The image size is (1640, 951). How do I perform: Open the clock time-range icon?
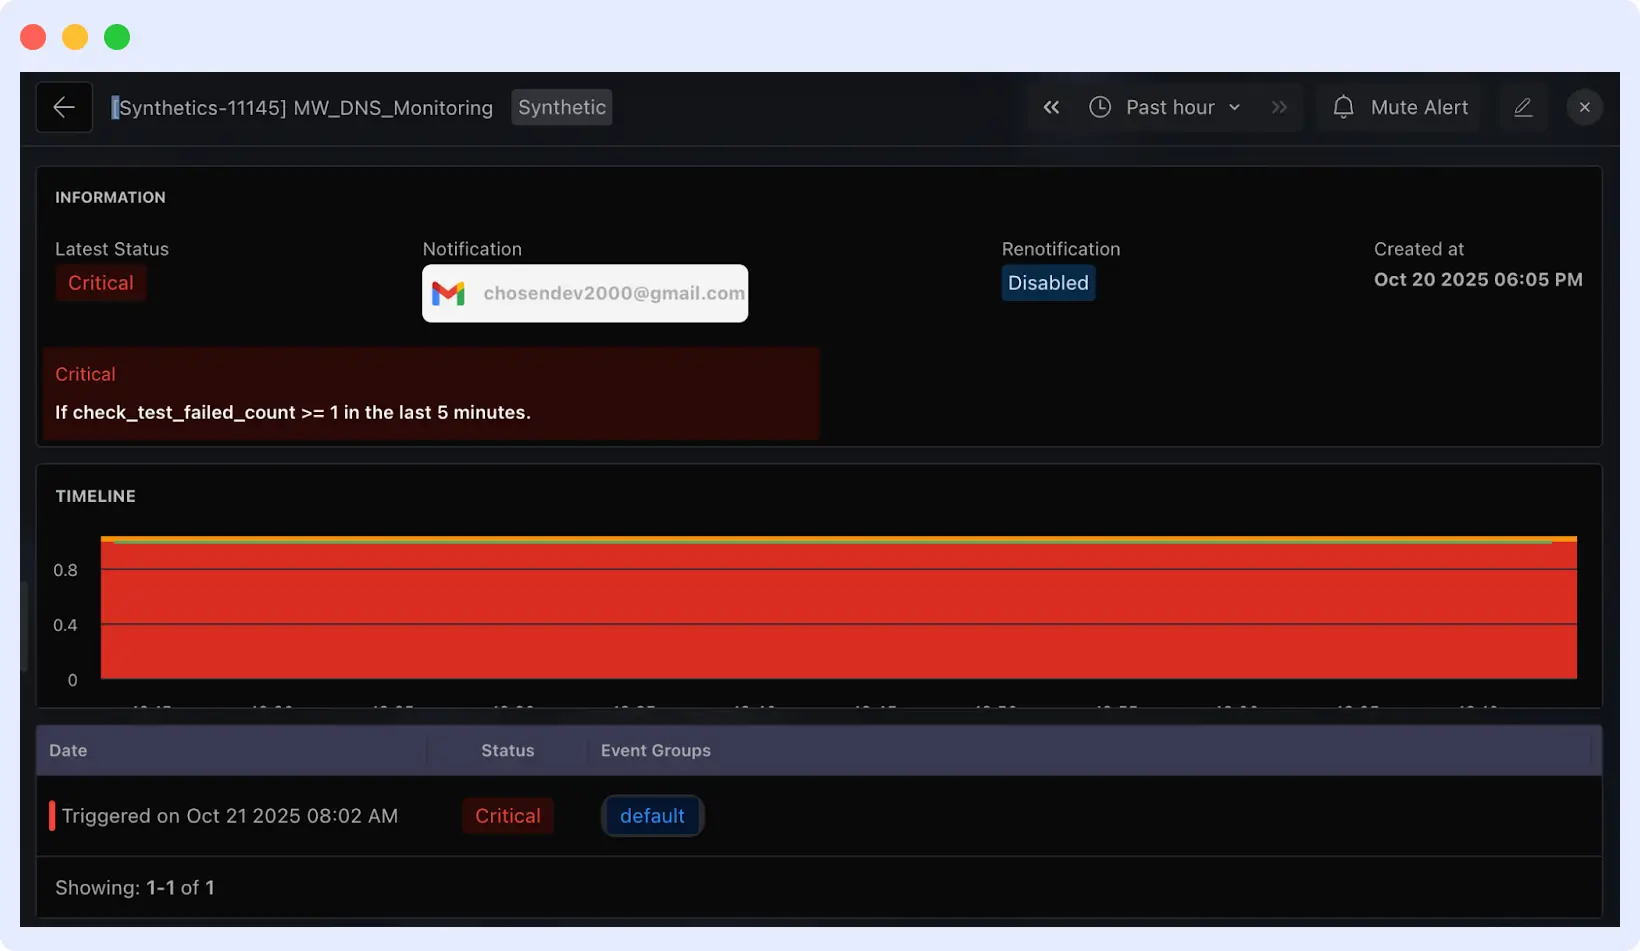(x=1099, y=107)
